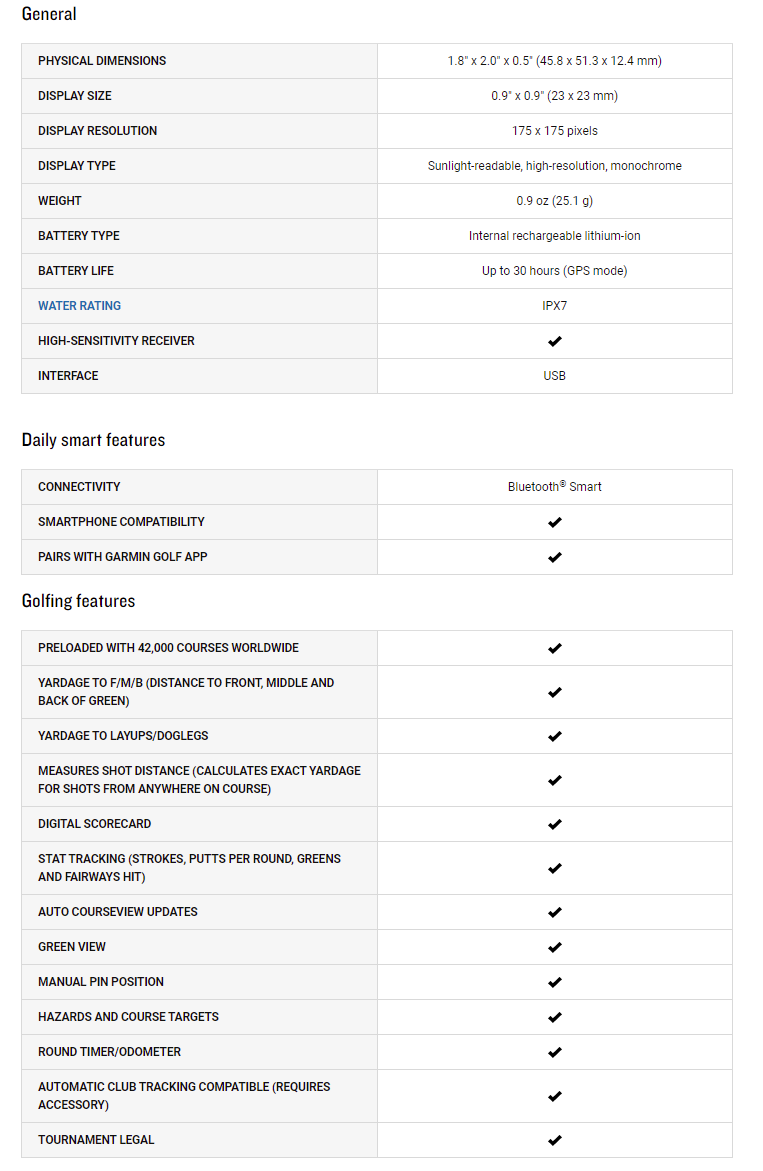Image resolution: width=763 pixels, height=1171 pixels.
Task: Click checkmark for Round Timer/Odometer
Action: (x=555, y=1053)
